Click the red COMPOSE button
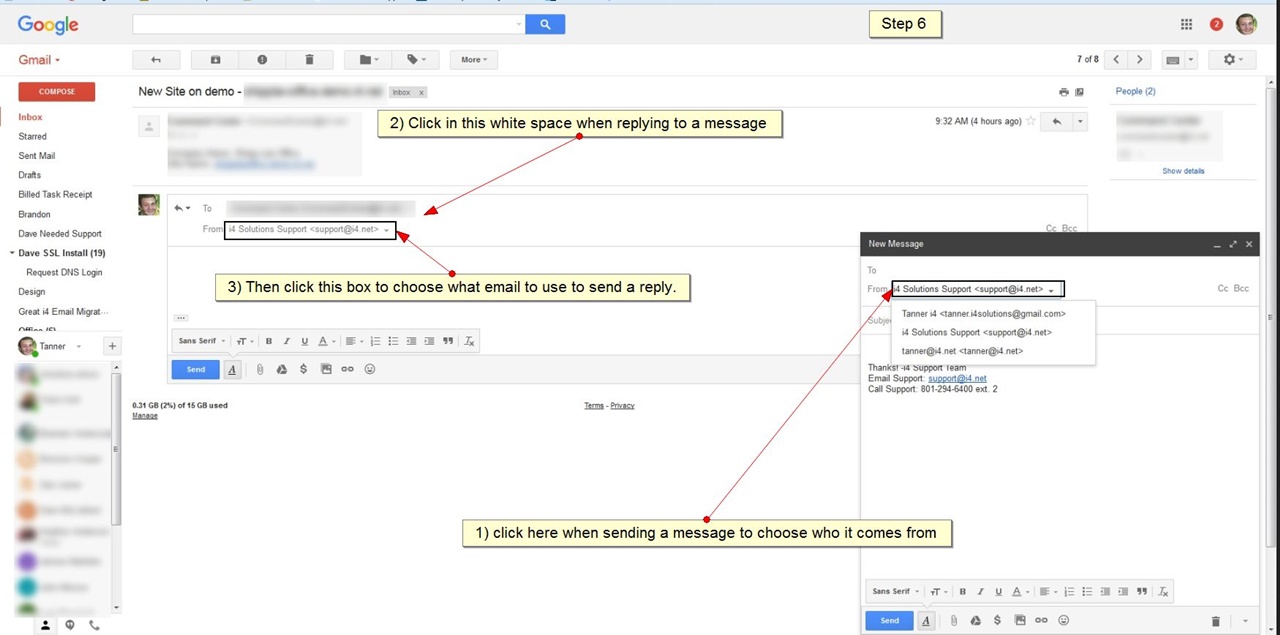The image size is (1280, 635). click(57, 92)
